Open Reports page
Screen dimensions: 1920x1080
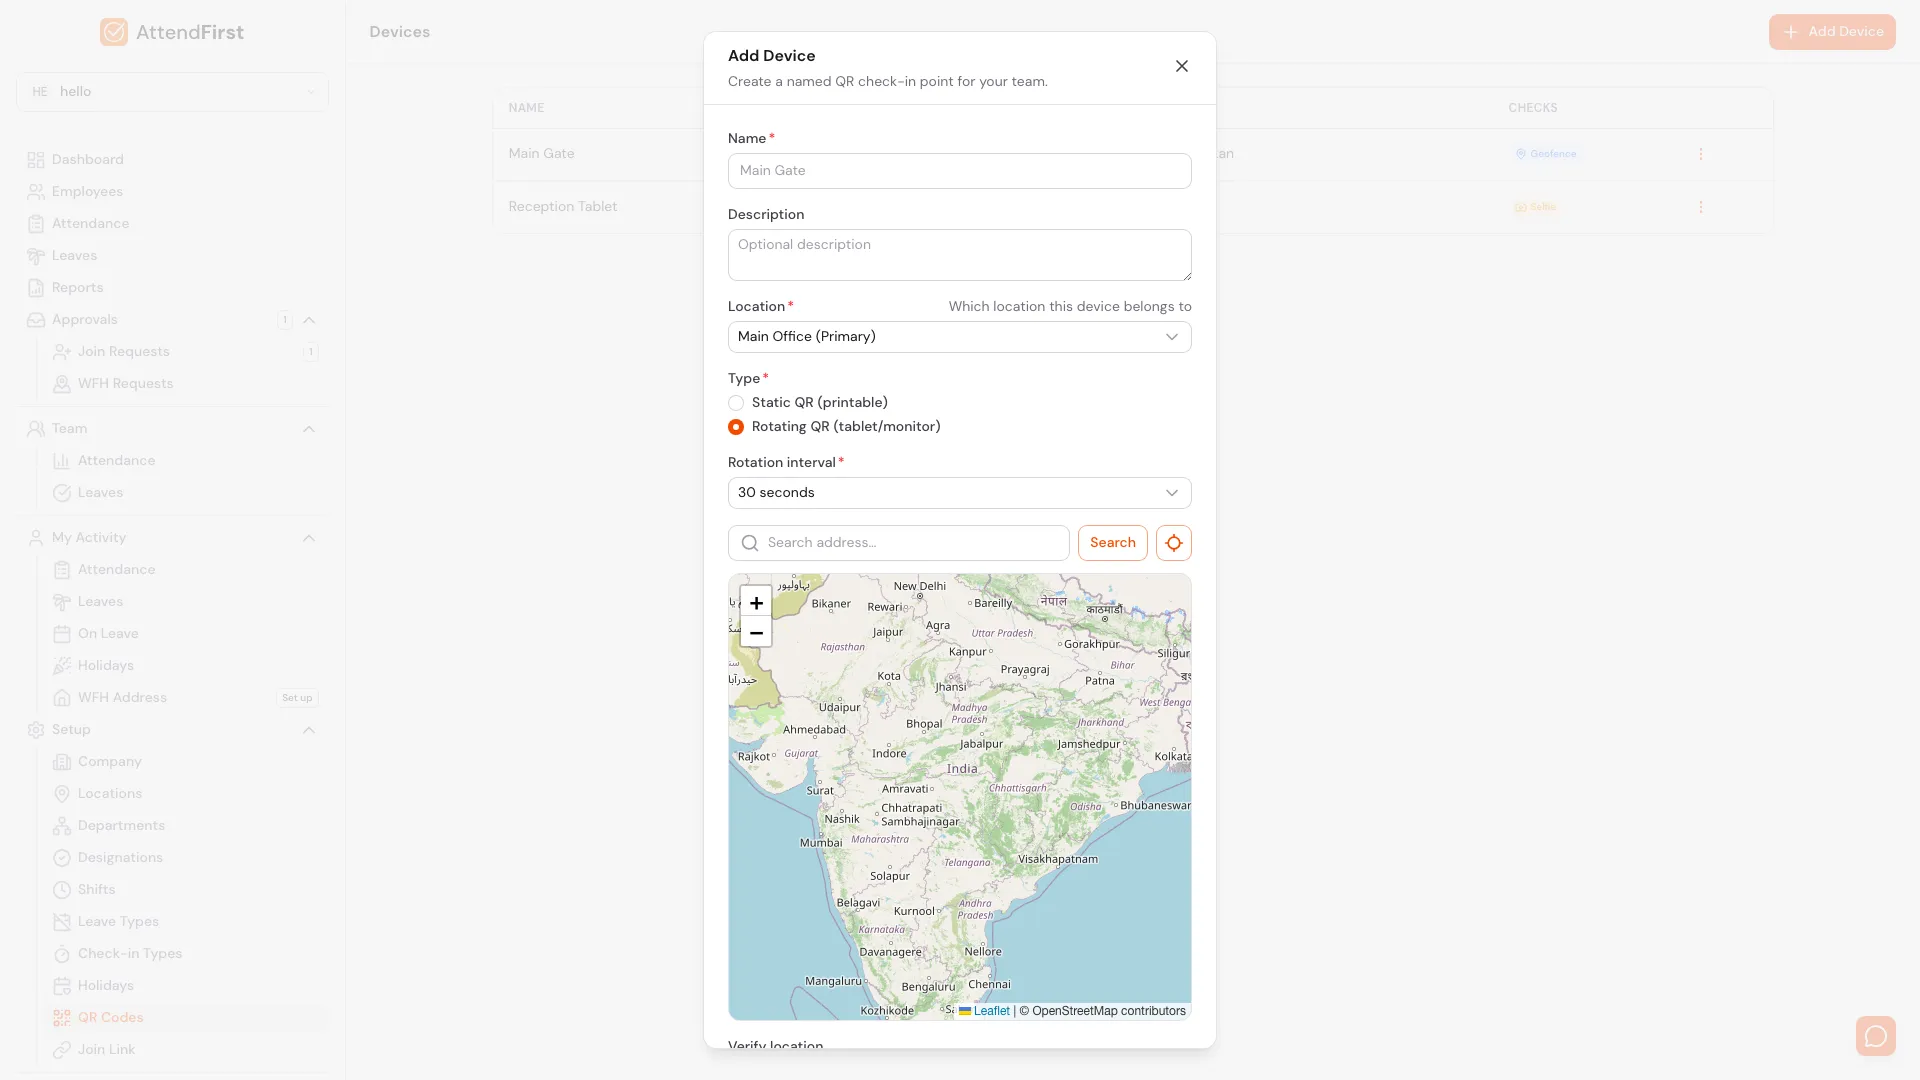(x=77, y=288)
